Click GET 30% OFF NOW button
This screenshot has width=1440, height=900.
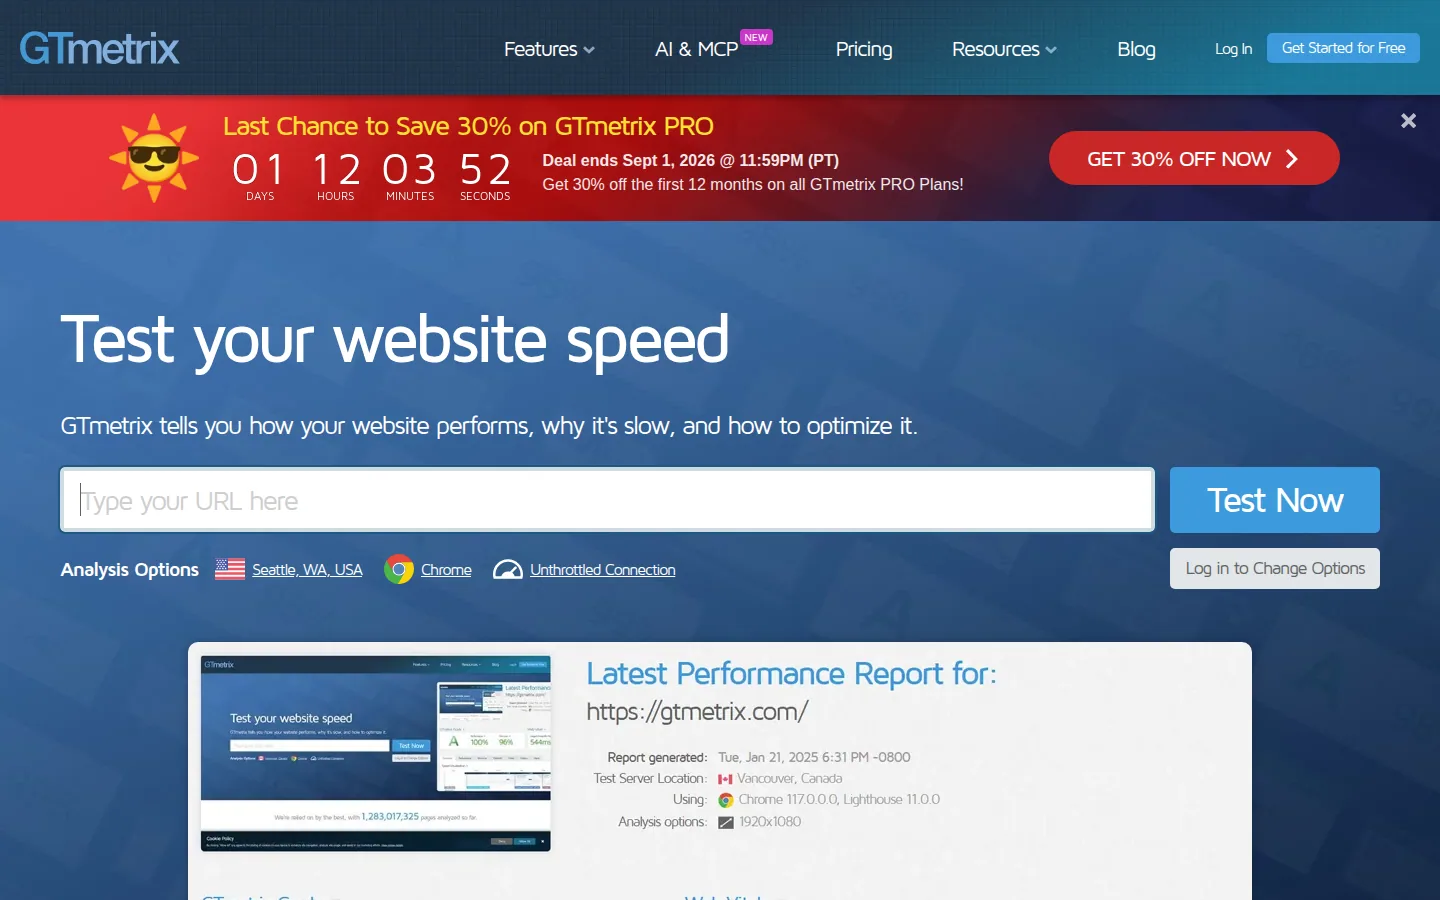(1194, 158)
